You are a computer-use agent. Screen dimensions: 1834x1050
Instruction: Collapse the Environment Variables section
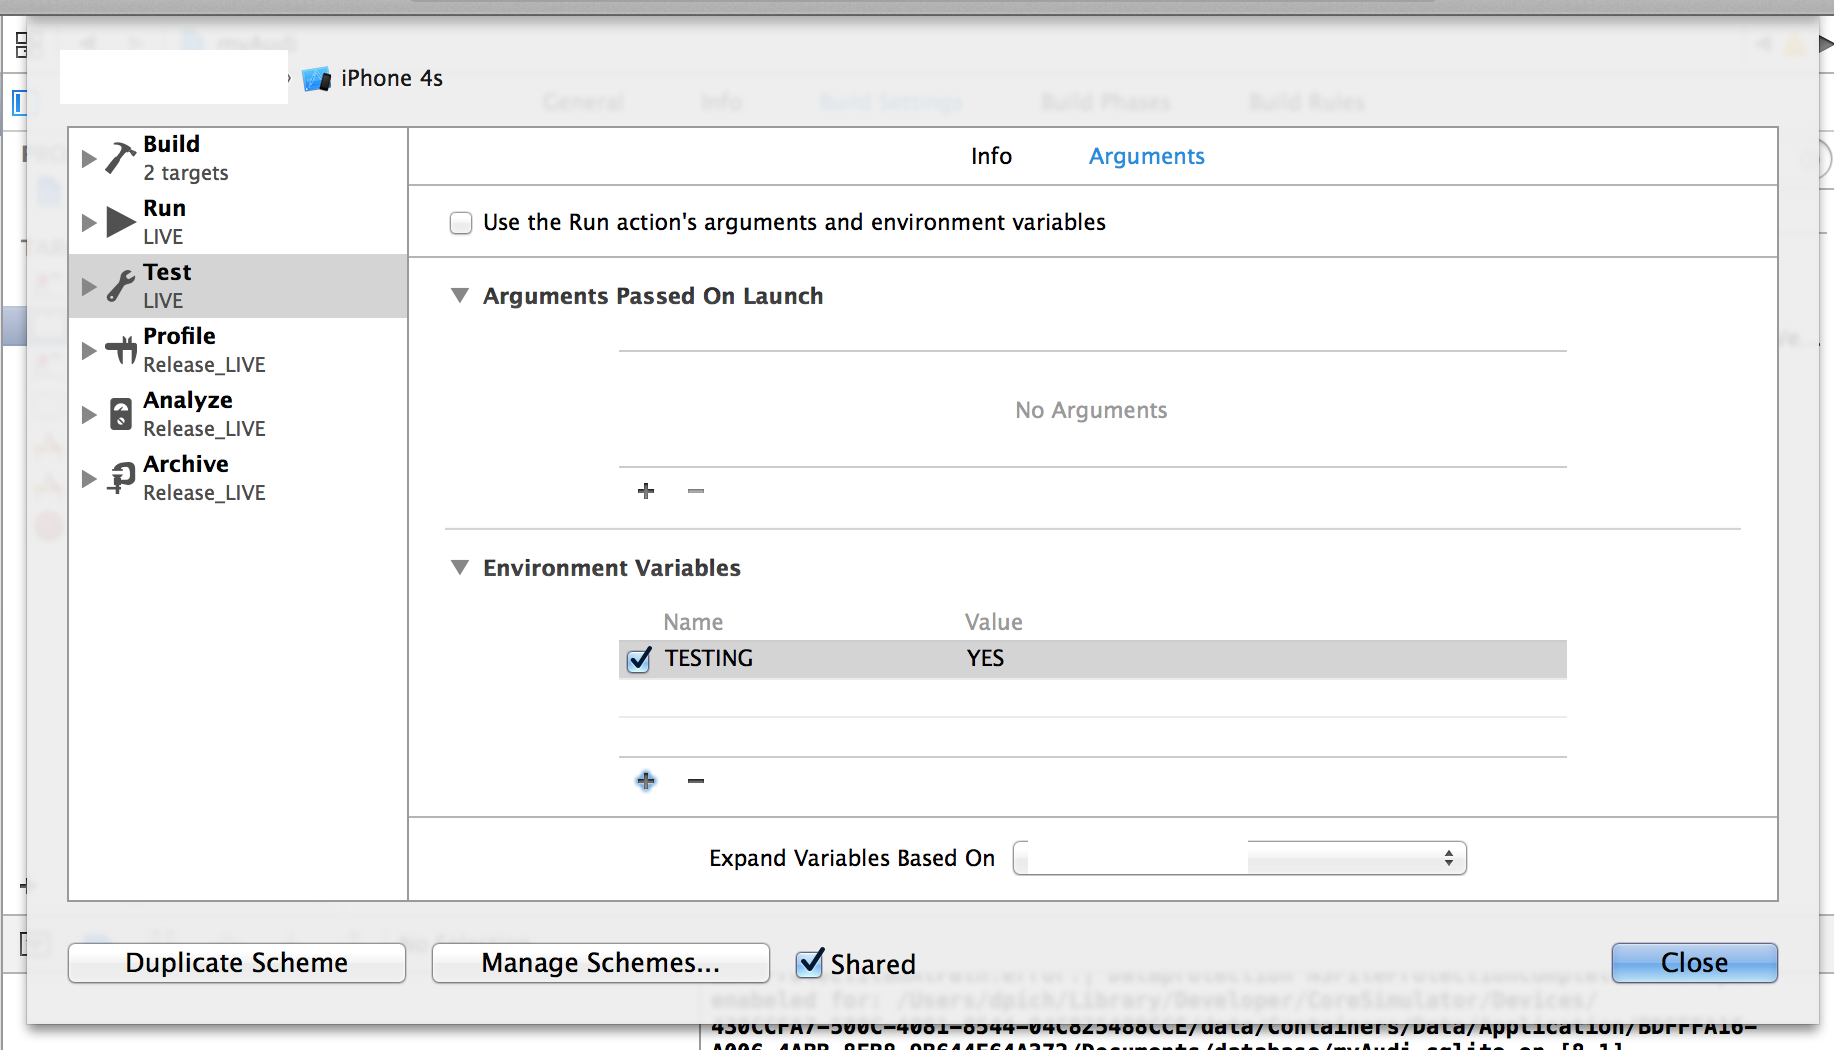click(460, 568)
